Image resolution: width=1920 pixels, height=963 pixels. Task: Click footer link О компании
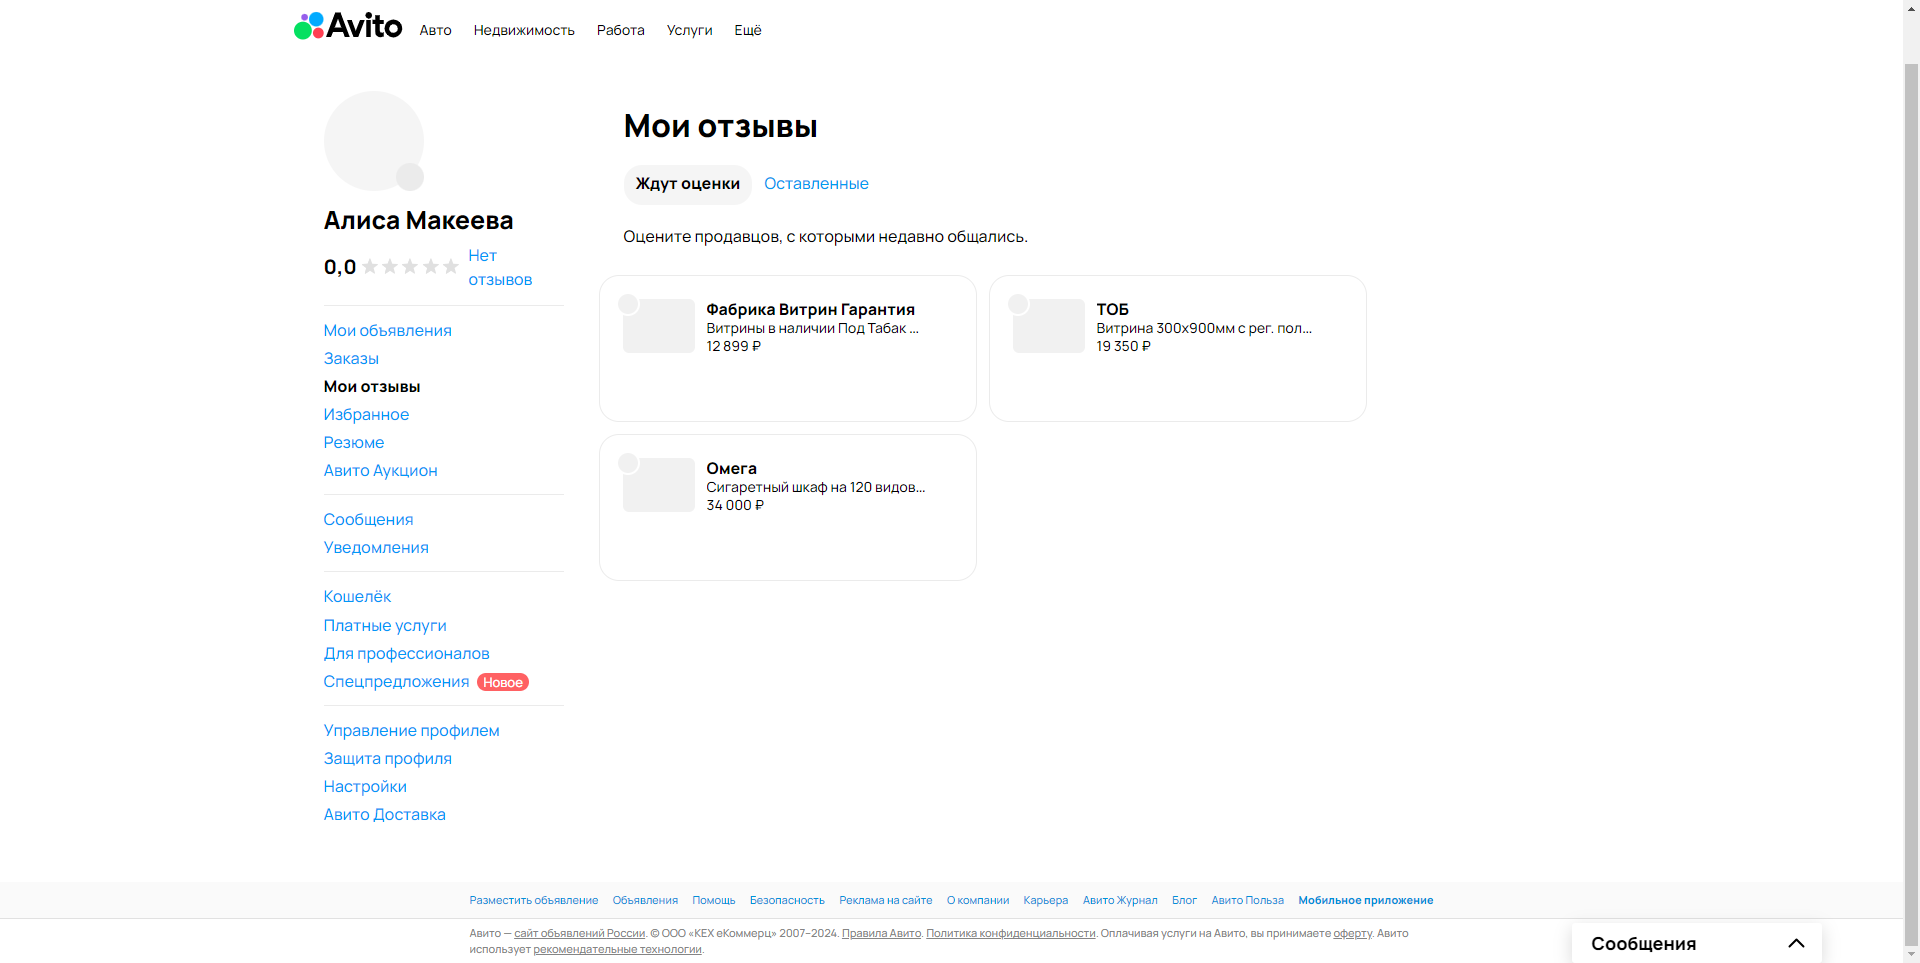(978, 901)
